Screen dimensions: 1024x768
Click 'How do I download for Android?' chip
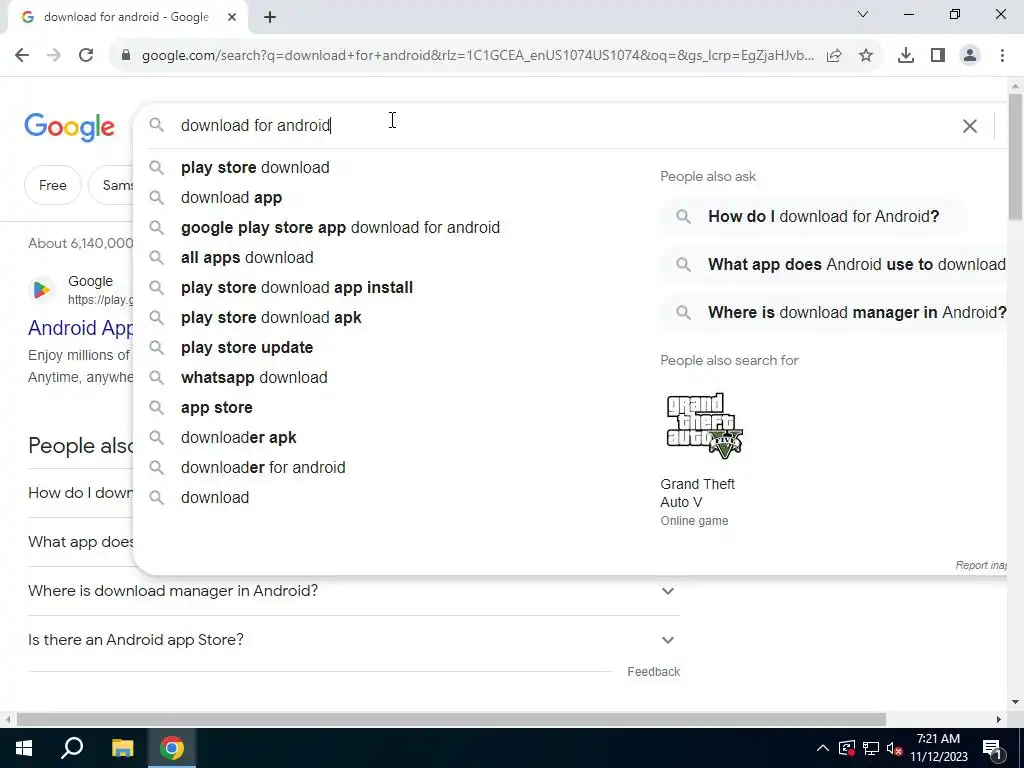(x=814, y=217)
